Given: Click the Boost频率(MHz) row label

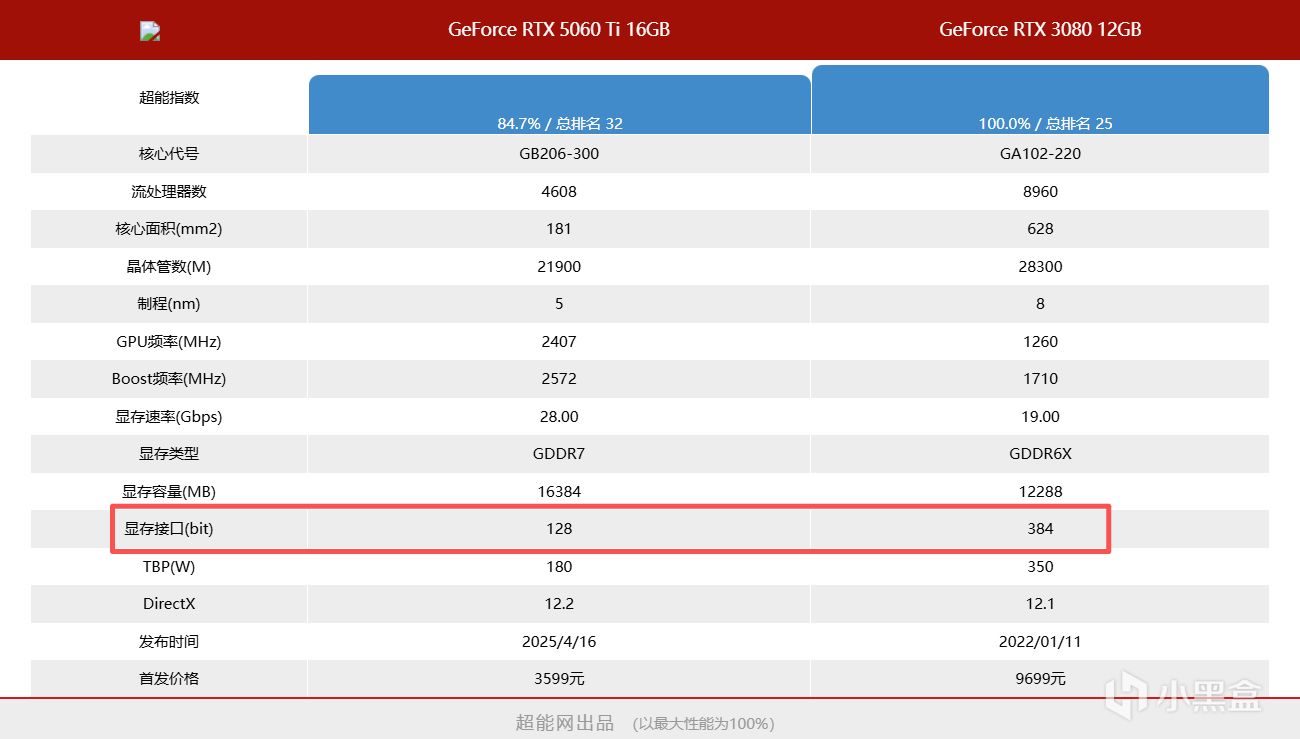Looking at the screenshot, I should click(x=169, y=379).
